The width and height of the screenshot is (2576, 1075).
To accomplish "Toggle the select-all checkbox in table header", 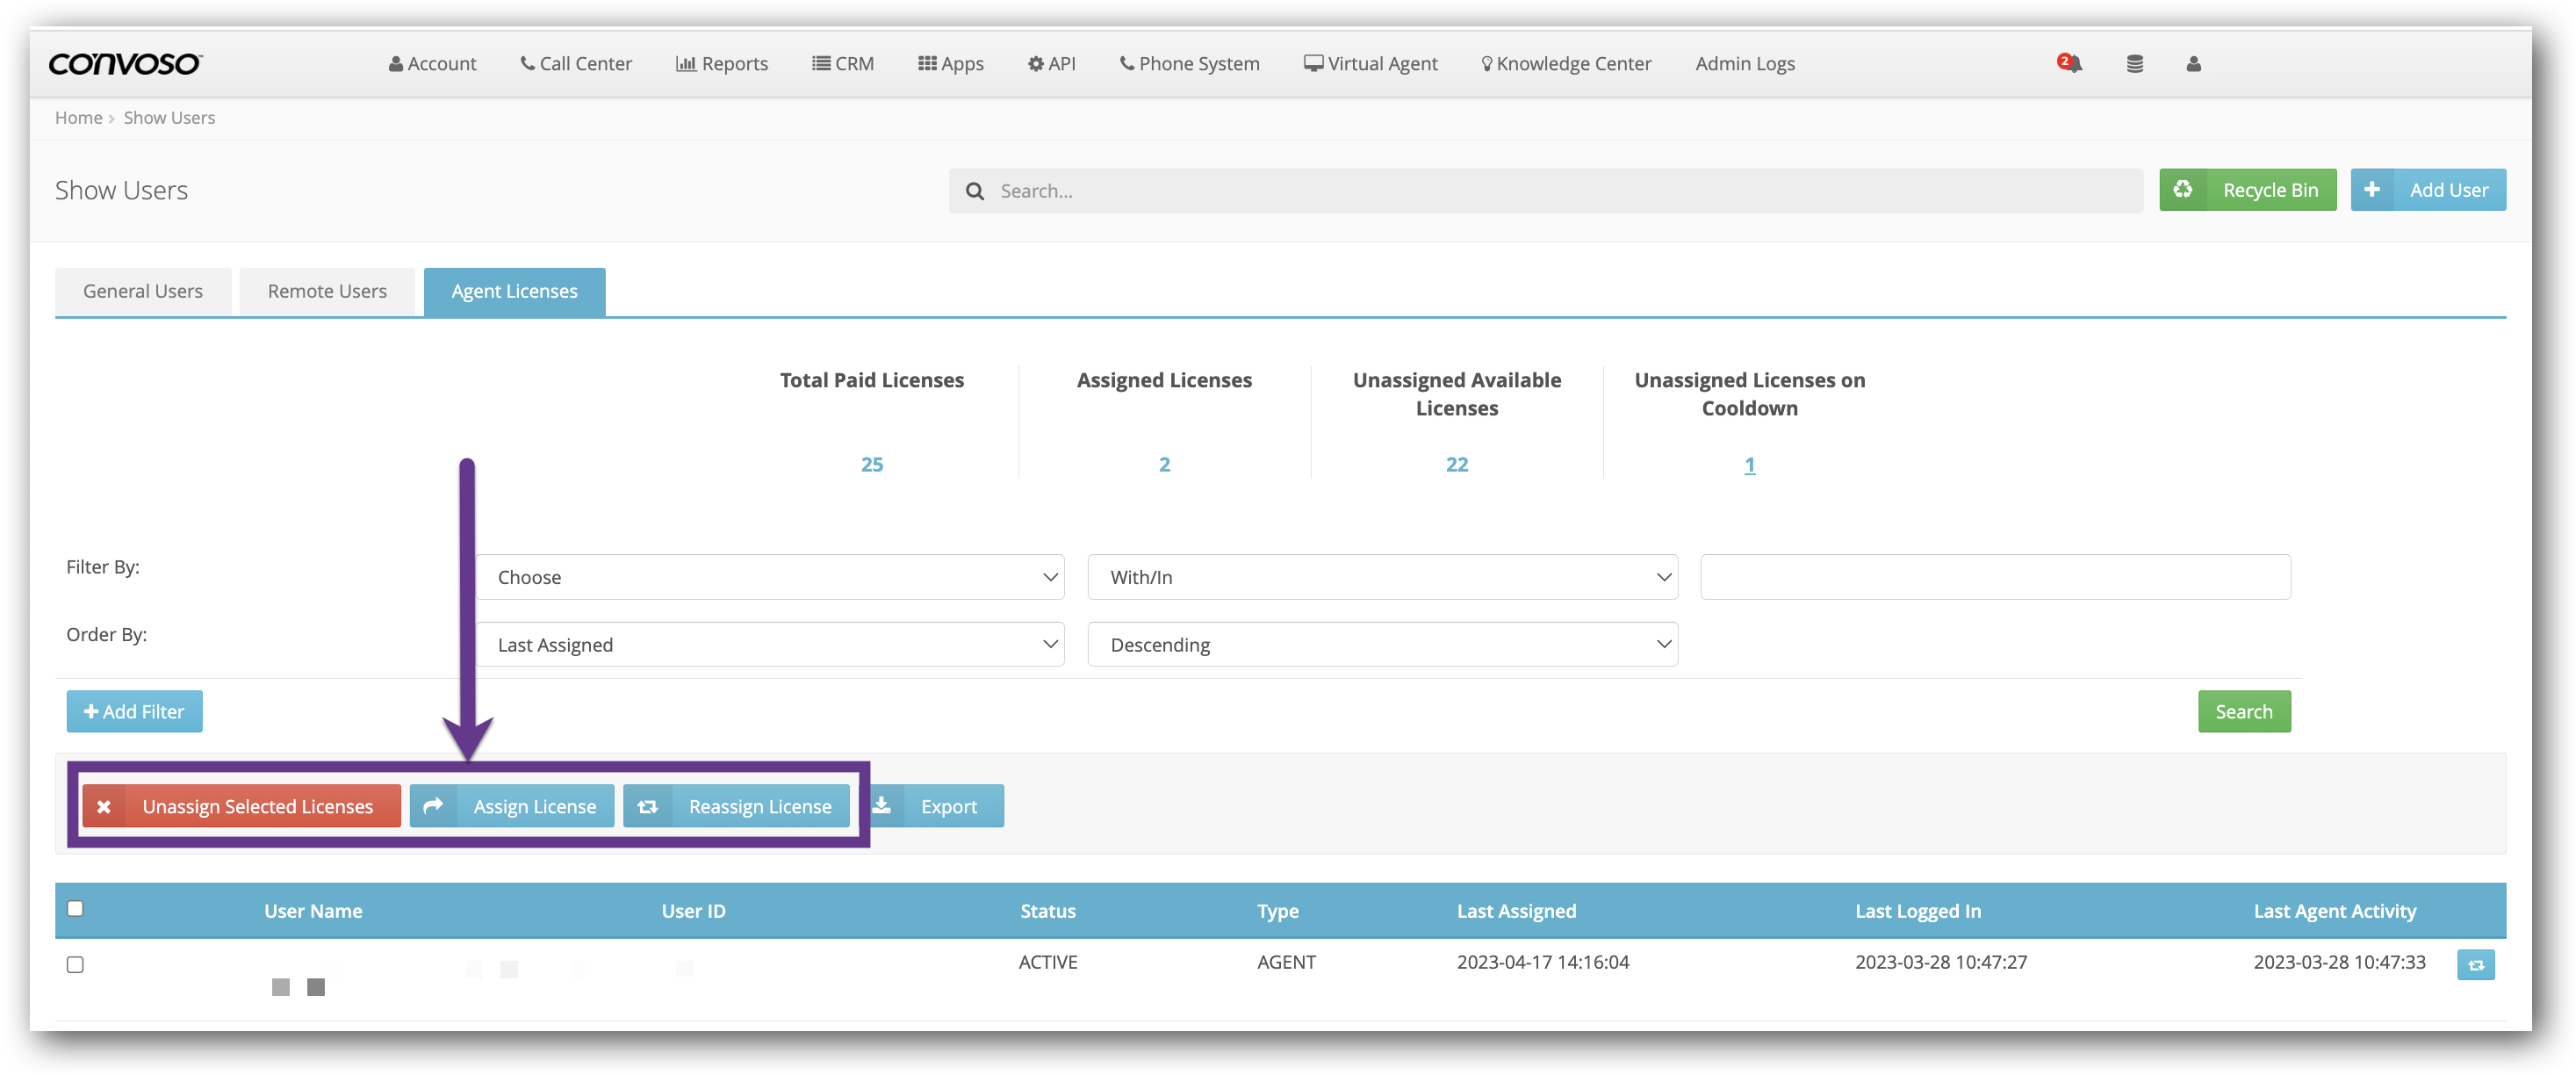I will (x=75, y=908).
